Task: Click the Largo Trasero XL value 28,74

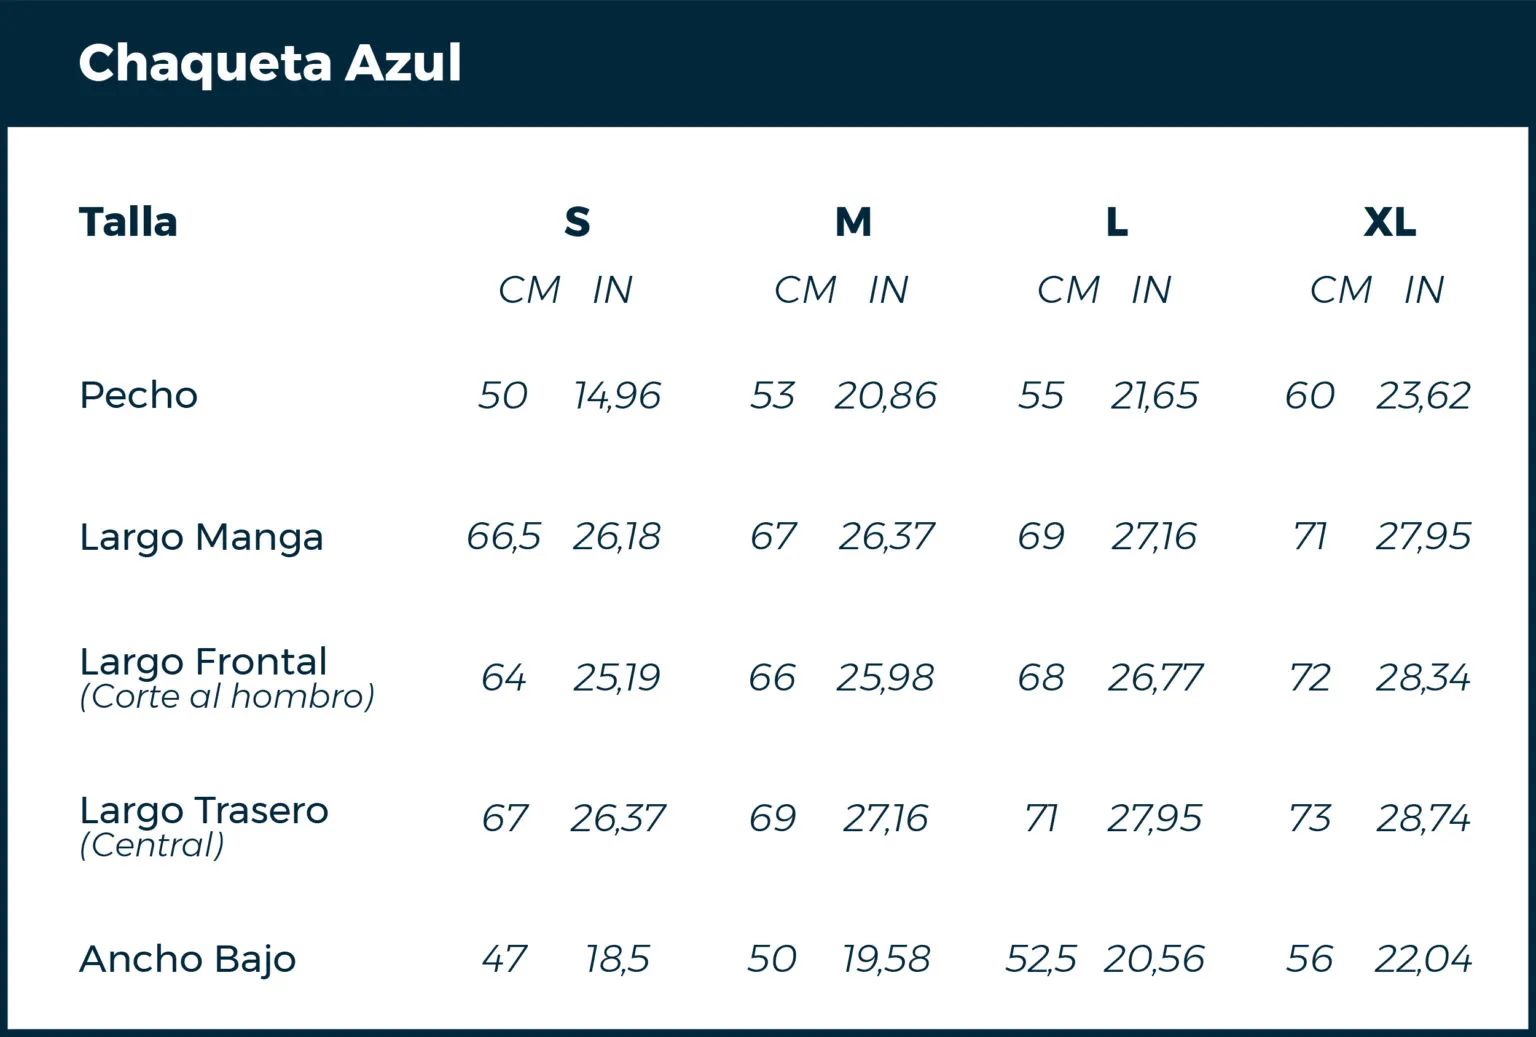Action: pos(1423,819)
